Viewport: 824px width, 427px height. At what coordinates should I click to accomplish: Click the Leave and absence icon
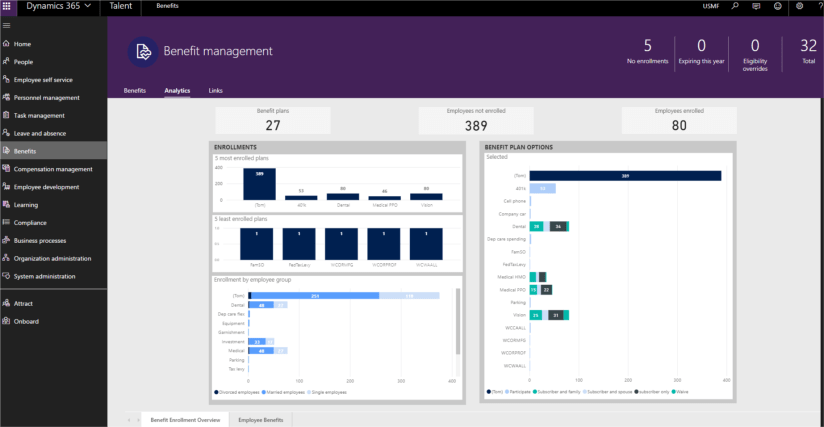pos(6,133)
